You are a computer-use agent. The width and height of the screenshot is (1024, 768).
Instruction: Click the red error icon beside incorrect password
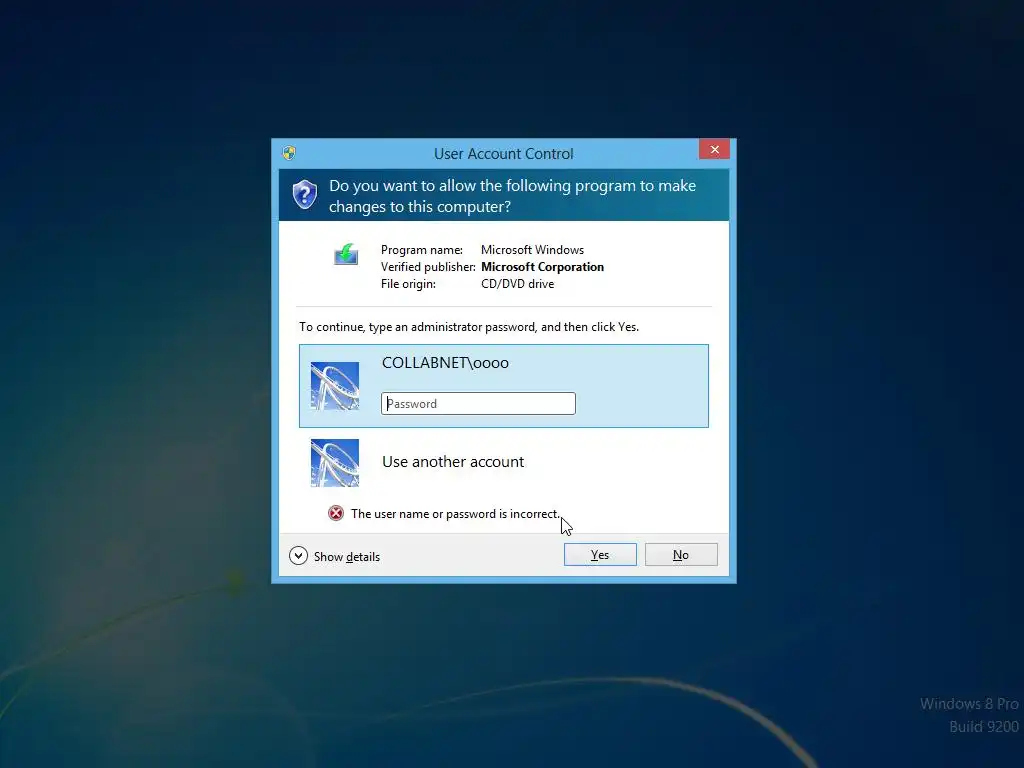point(336,513)
